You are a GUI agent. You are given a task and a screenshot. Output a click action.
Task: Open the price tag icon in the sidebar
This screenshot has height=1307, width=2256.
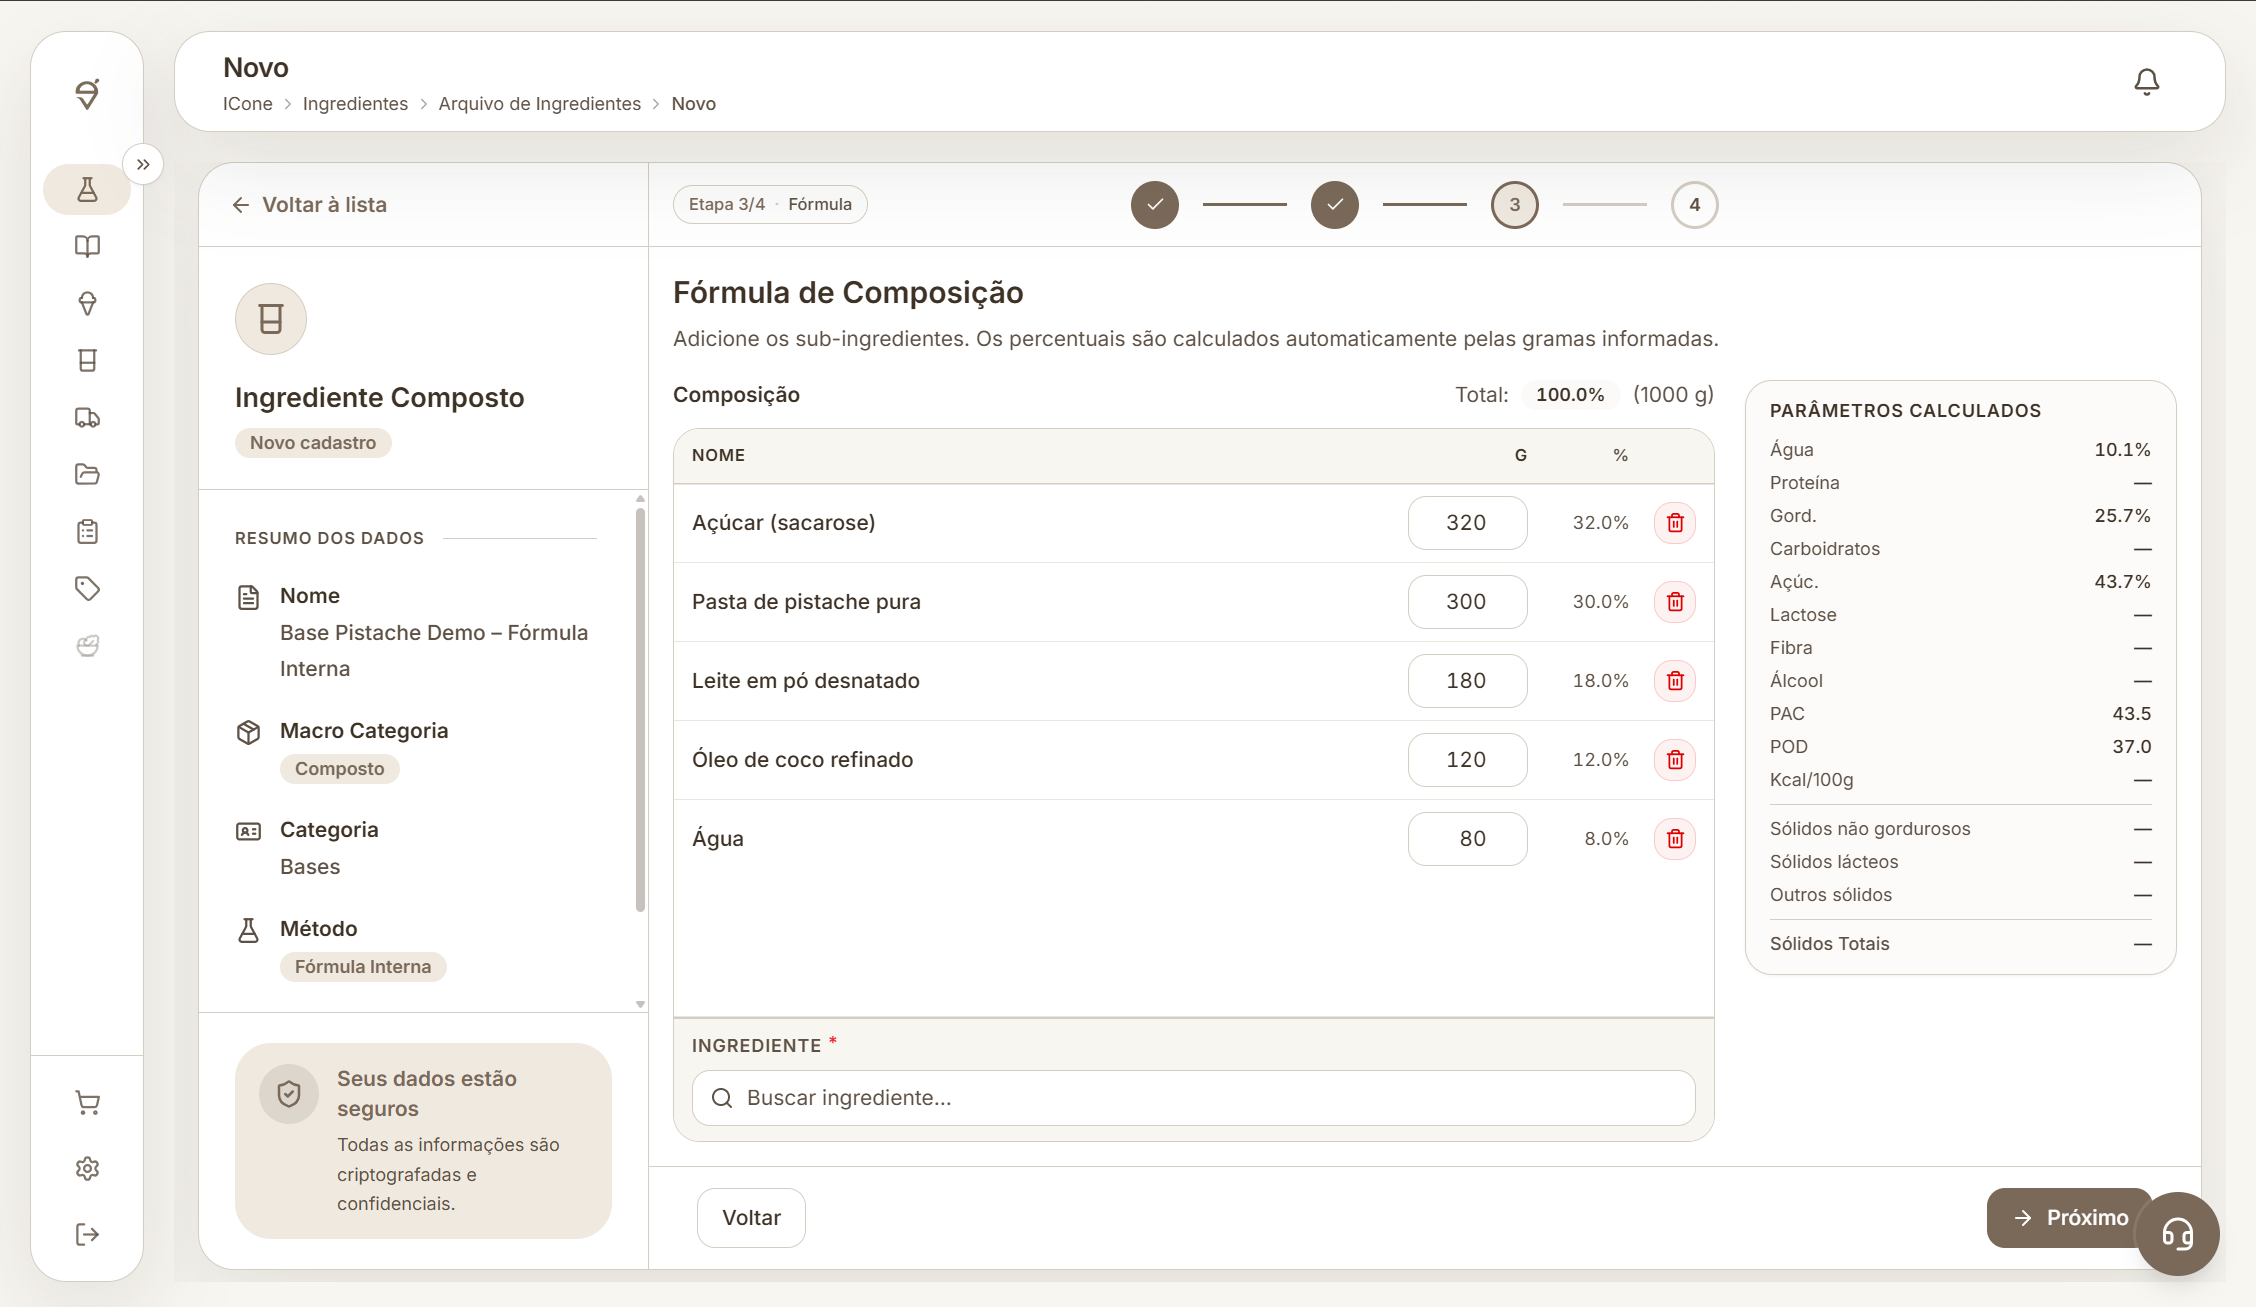coord(87,588)
